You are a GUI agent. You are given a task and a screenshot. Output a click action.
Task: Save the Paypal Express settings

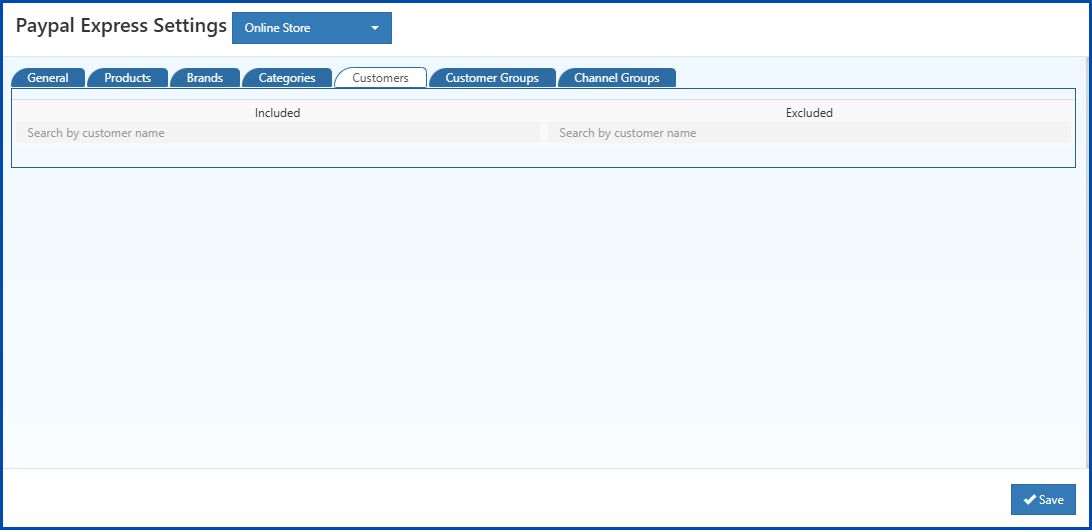[1043, 499]
